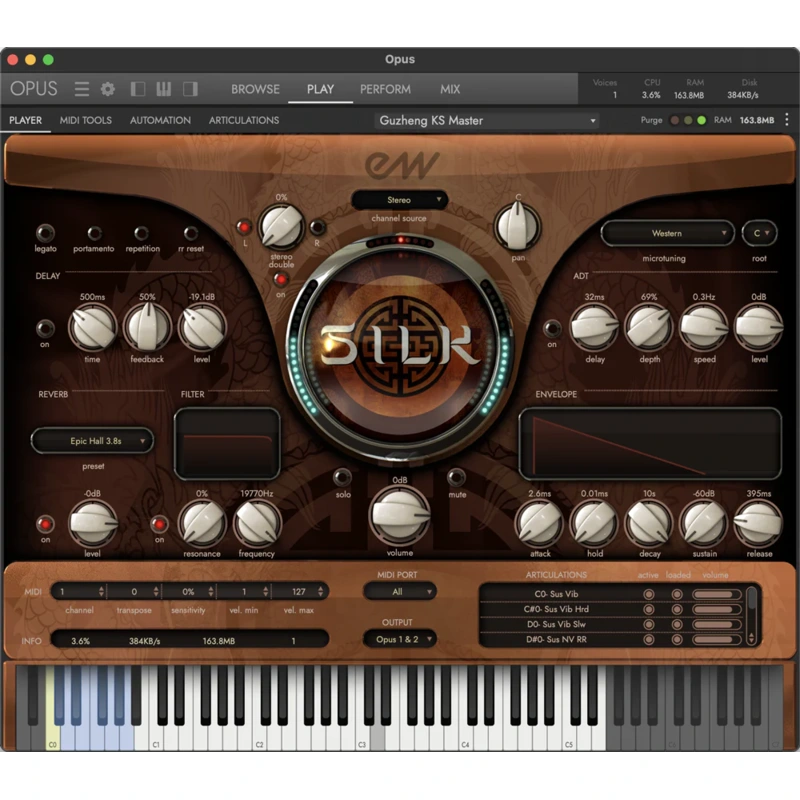This screenshot has height=800, width=800.
Task: Click the solo button above volume
Action: [x=342, y=477]
